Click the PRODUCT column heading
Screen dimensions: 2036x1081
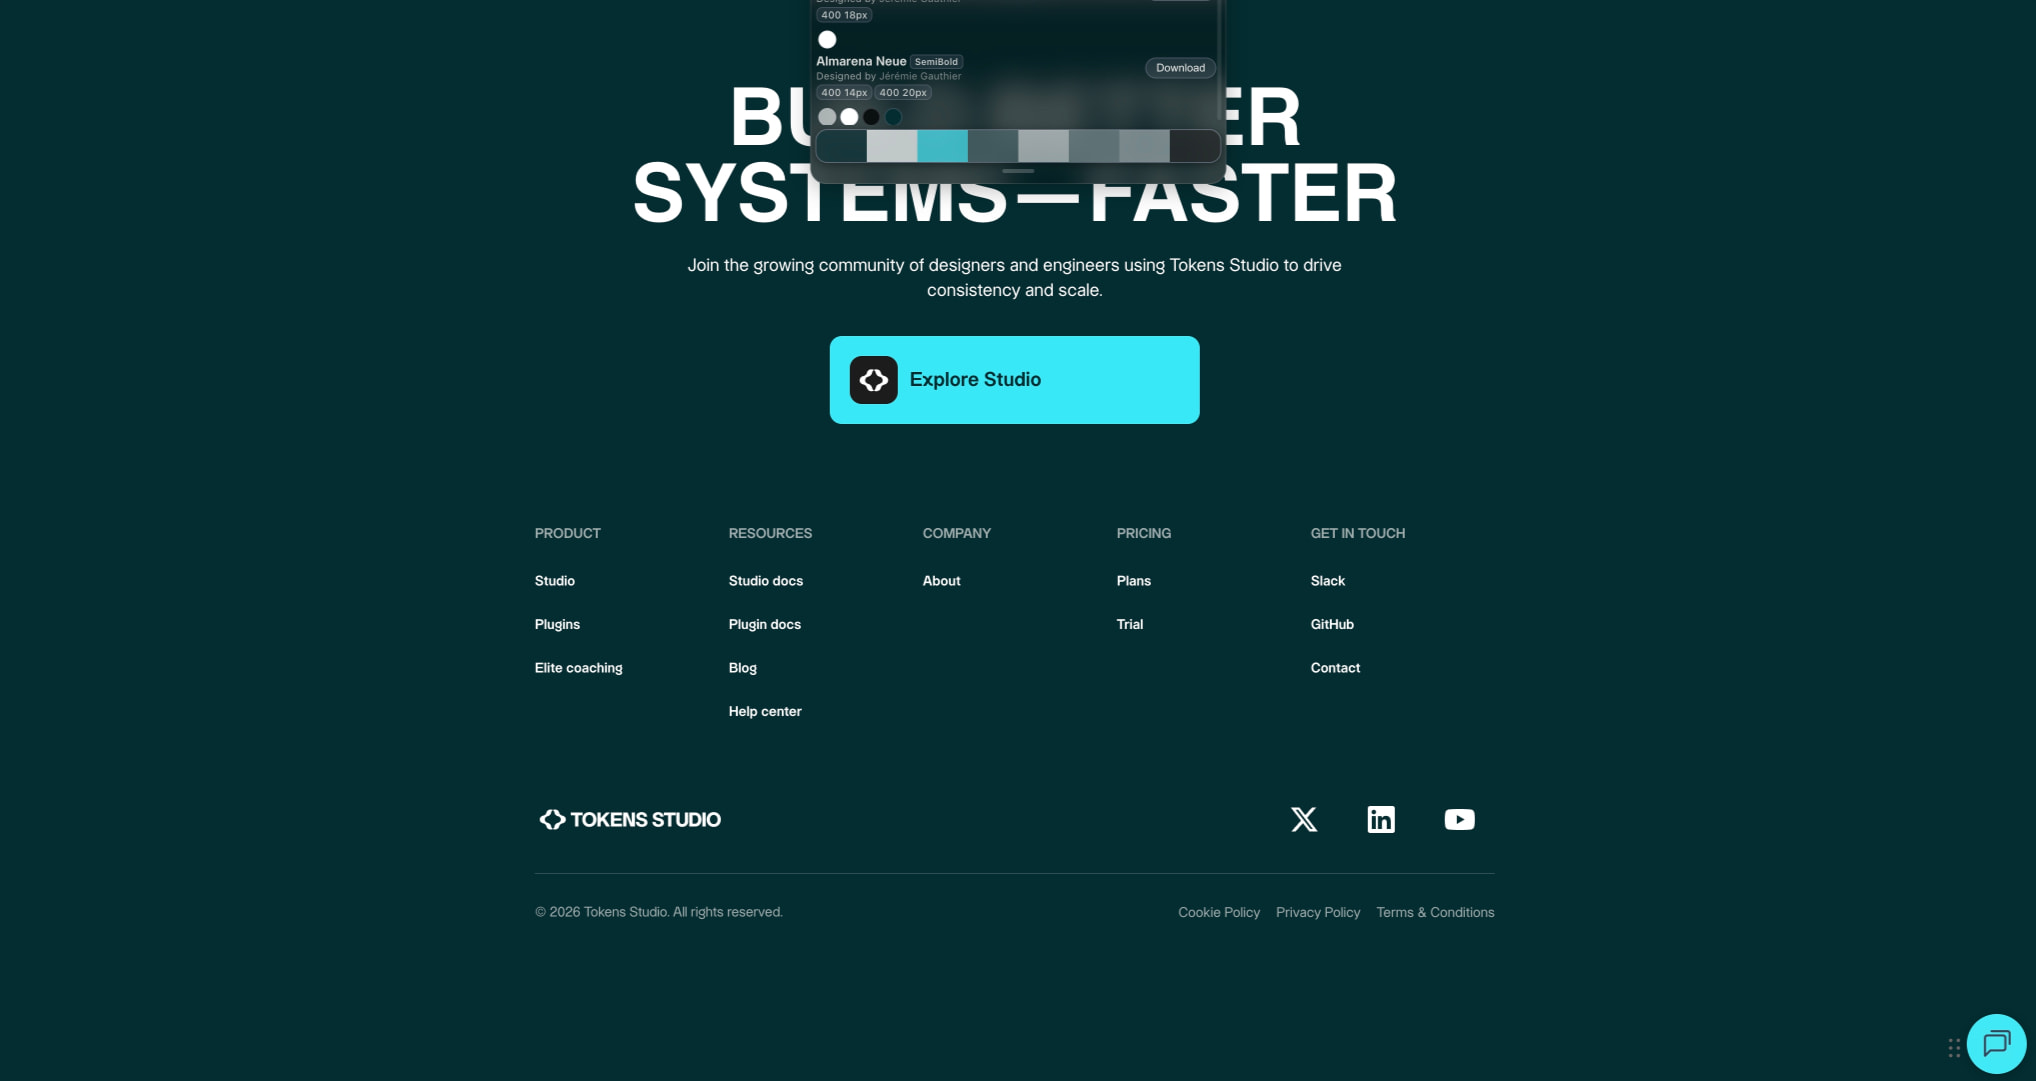point(568,533)
